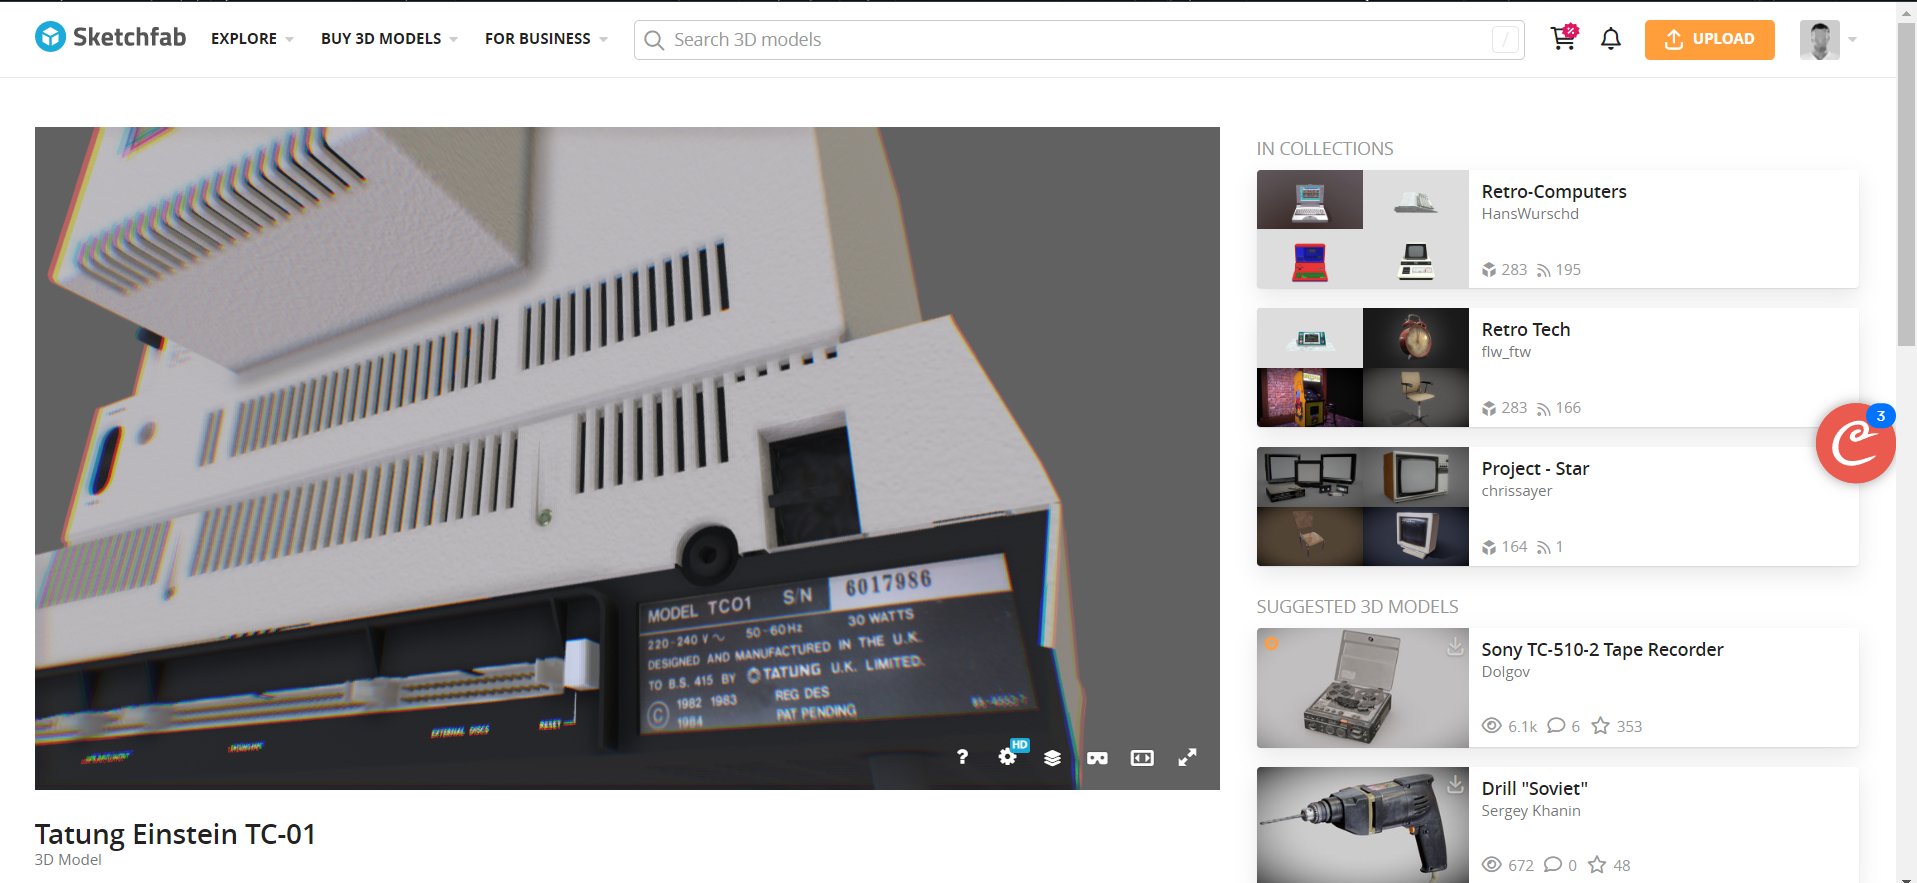This screenshot has height=883, width=1917.
Task: Open HansWurschd's profile
Action: point(1530,214)
